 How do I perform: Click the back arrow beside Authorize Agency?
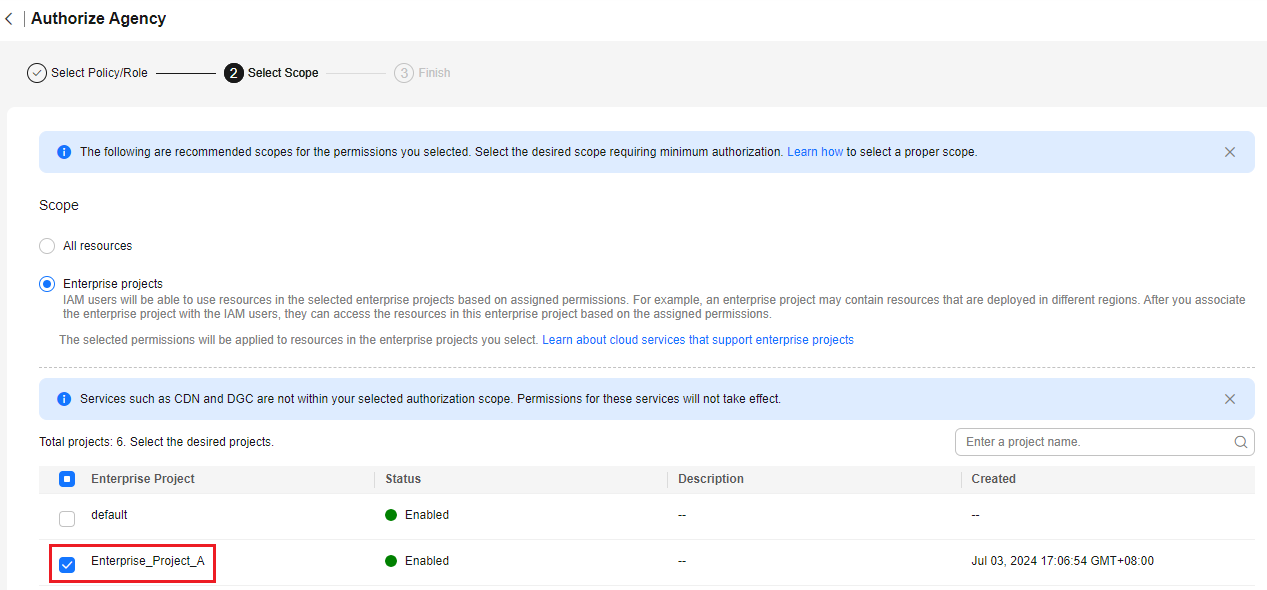tap(9, 19)
